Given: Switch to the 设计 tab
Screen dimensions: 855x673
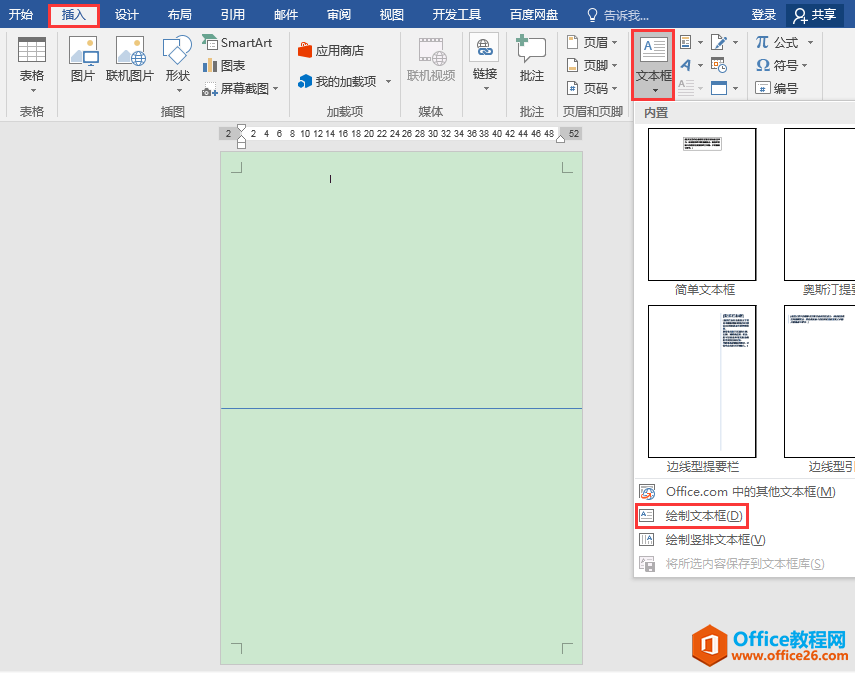Looking at the screenshot, I should click(127, 15).
